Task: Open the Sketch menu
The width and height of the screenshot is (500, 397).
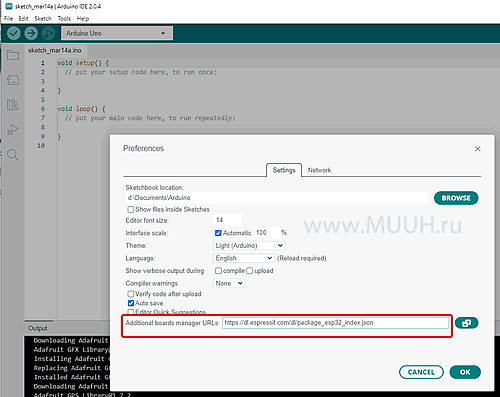Action: tap(43, 19)
